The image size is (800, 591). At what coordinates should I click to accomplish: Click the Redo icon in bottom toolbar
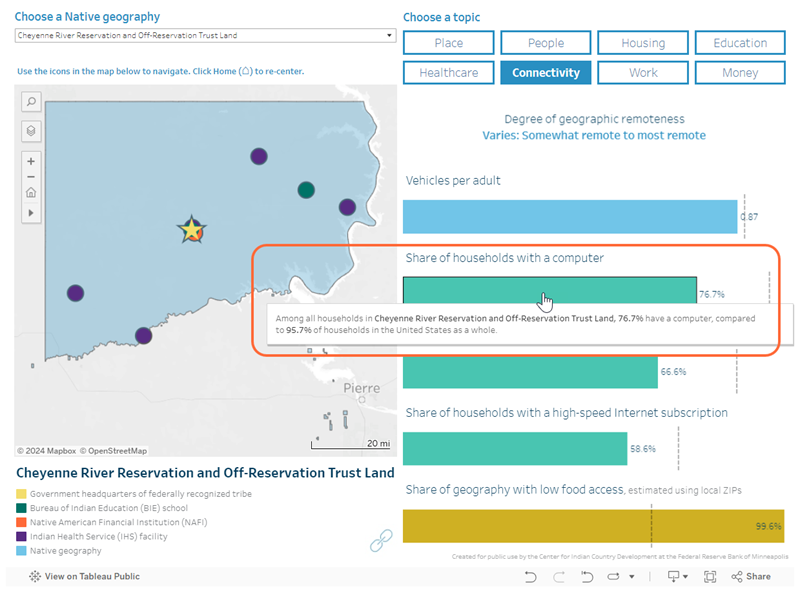coord(559,576)
